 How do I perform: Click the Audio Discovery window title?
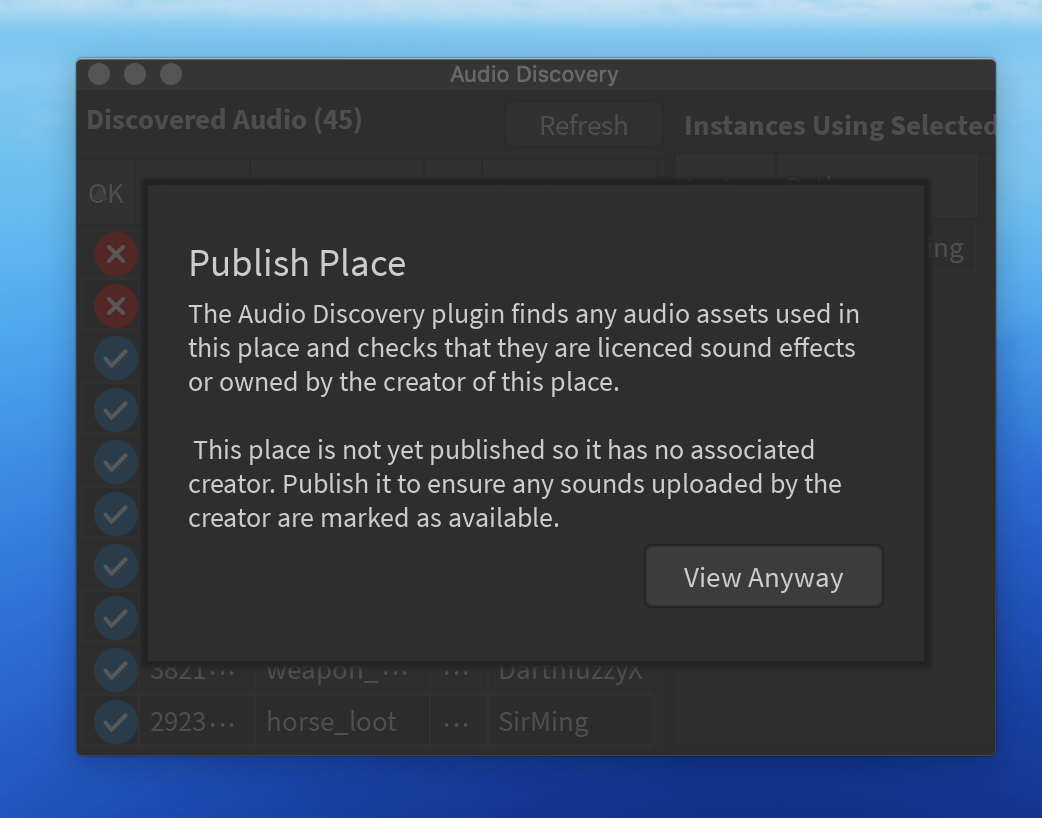[x=534, y=74]
